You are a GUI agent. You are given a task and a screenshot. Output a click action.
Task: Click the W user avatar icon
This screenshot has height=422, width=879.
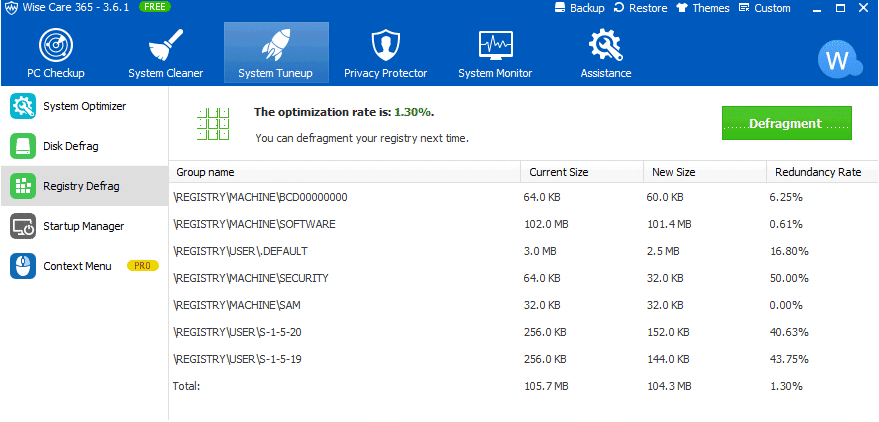click(x=839, y=60)
